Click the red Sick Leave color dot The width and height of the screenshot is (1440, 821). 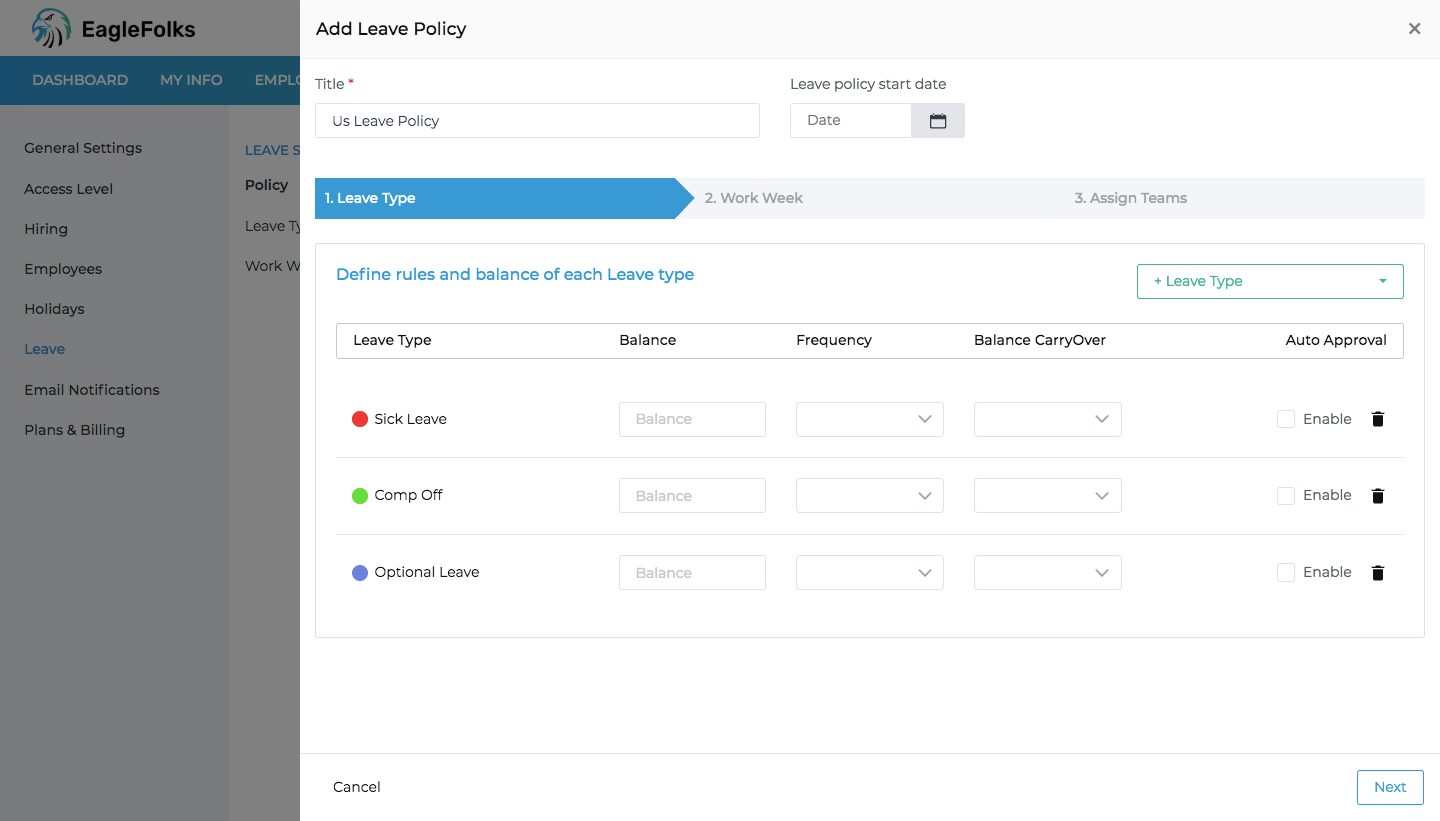(x=360, y=419)
